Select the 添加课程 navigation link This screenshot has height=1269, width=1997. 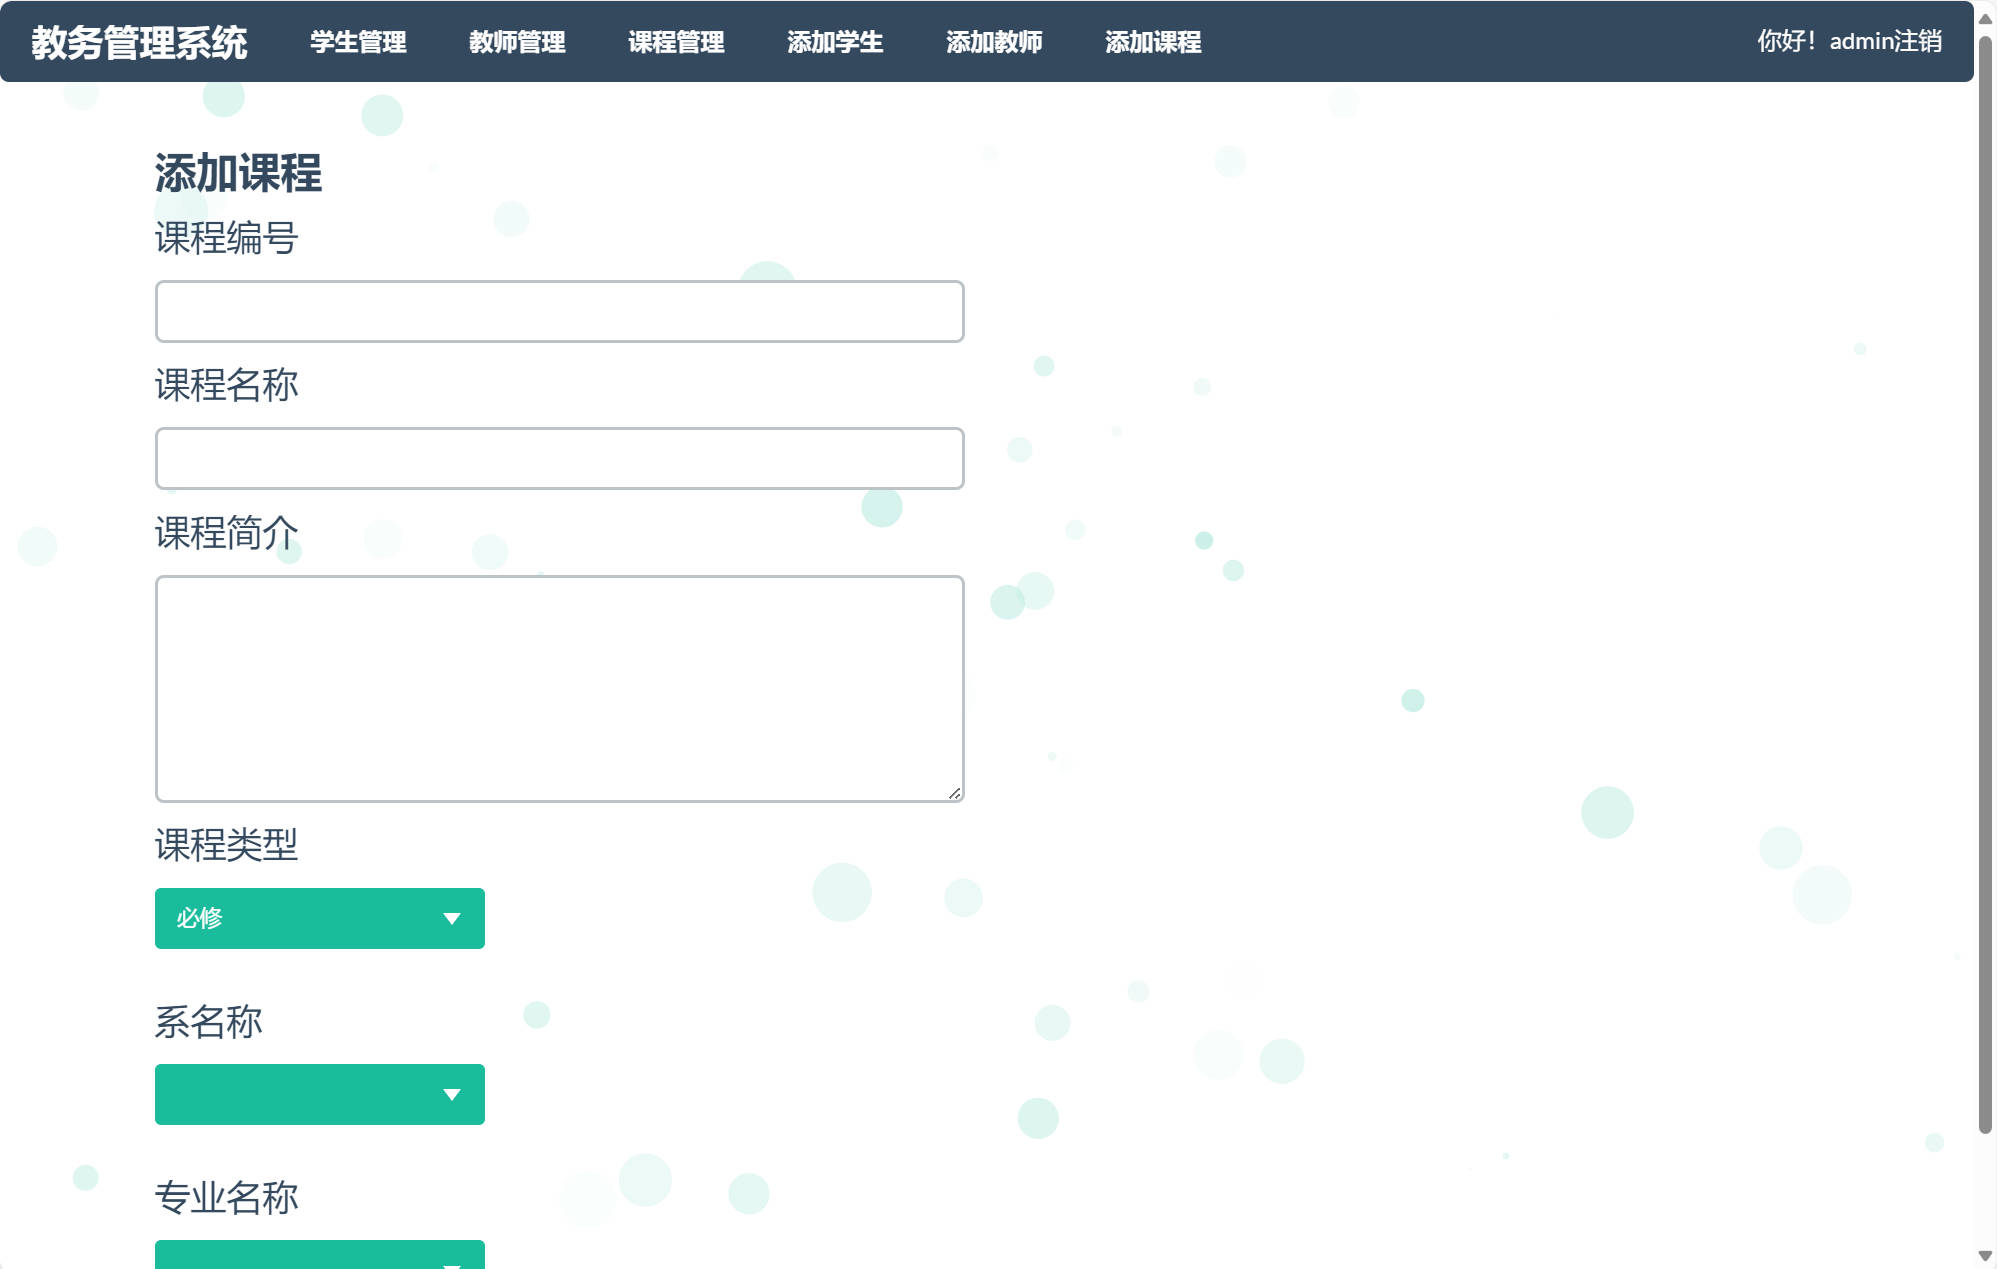(x=1153, y=42)
